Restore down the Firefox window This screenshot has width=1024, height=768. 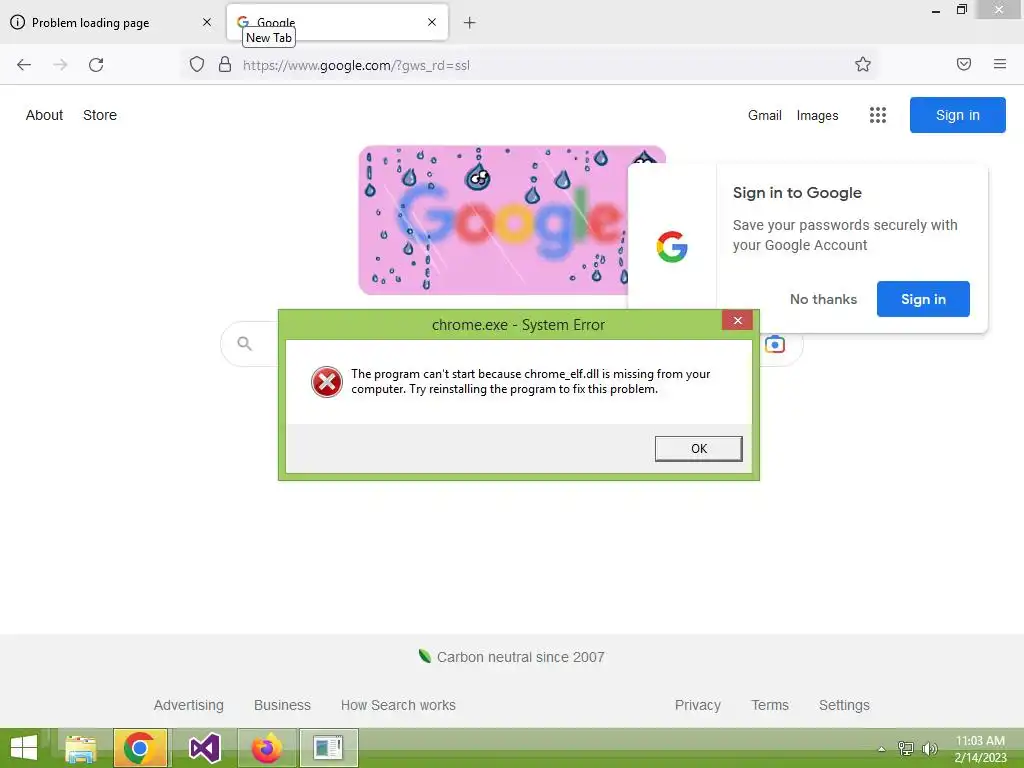click(x=961, y=10)
